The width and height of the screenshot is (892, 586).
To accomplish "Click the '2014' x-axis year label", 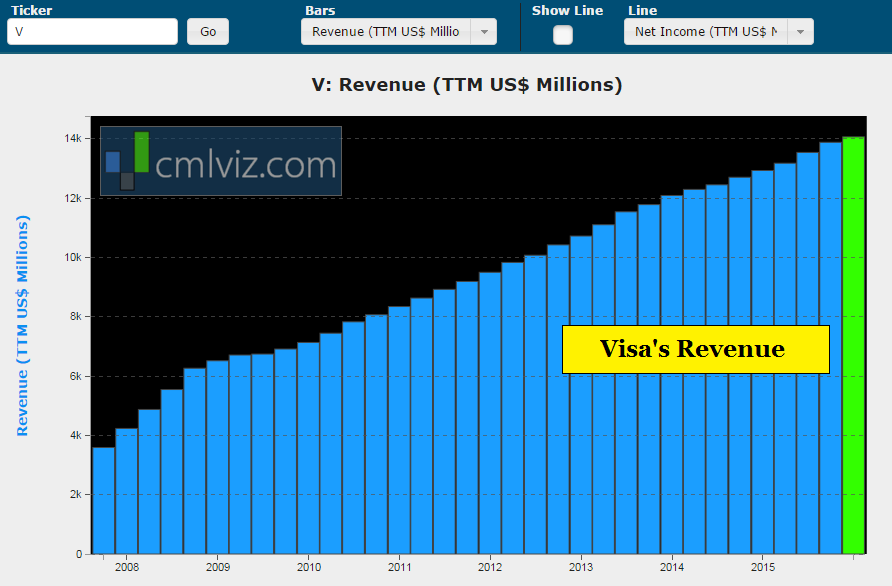I will pyautogui.click(x=672, y=567).
